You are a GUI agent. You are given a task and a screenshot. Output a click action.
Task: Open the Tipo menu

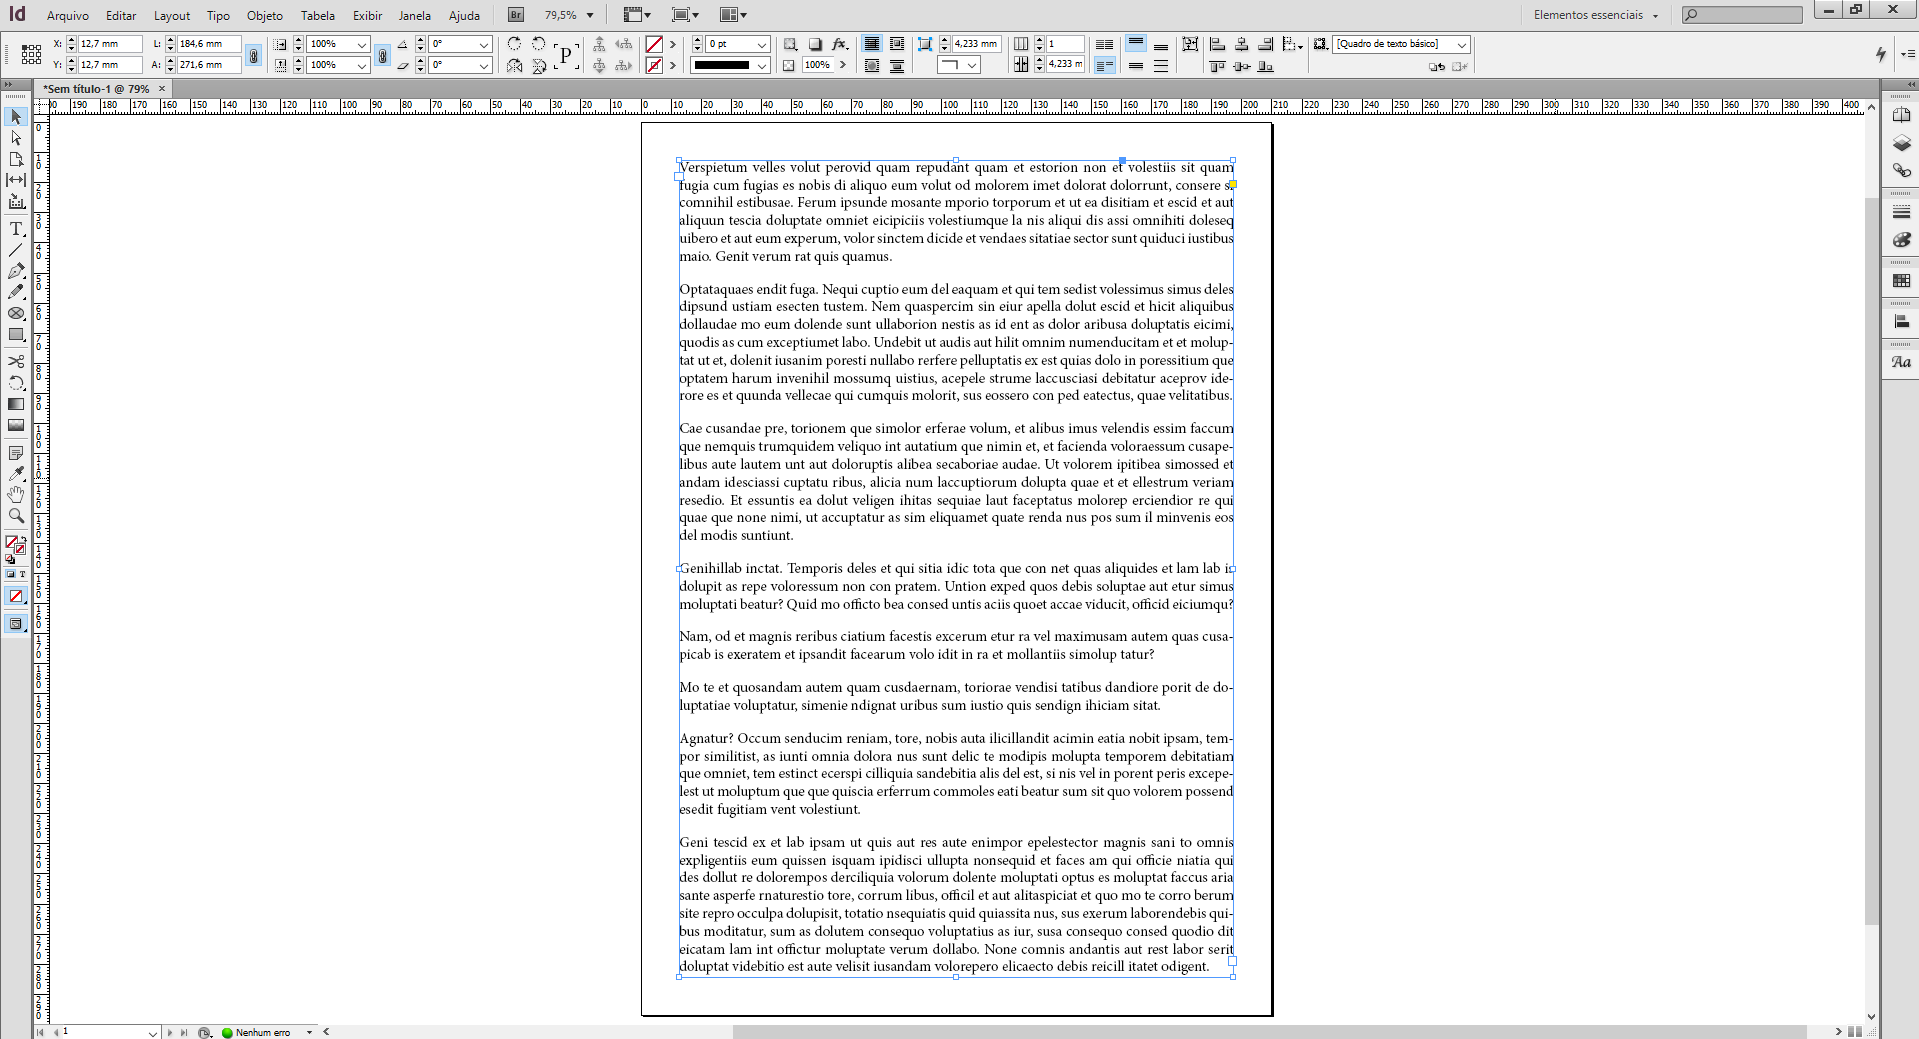[218, 15]
